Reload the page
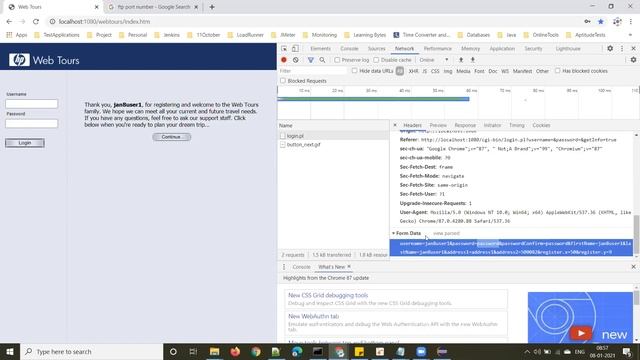Image resolution: width=640 pixels, height=360 pixels. [36, 22]
